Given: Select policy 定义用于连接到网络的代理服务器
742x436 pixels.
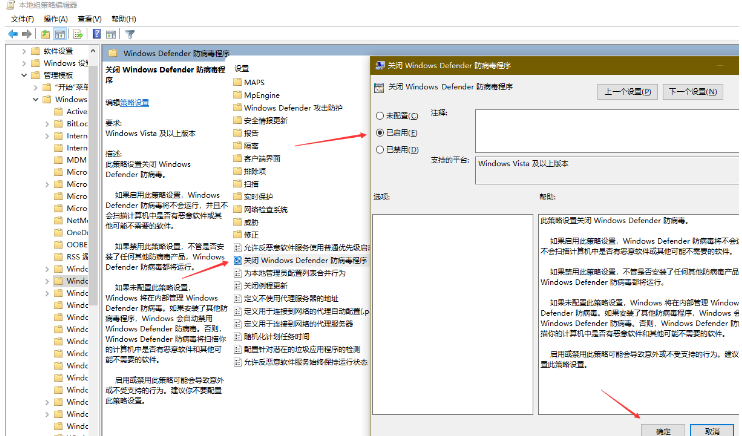Looking at the screenshot, I should [294, 324].
